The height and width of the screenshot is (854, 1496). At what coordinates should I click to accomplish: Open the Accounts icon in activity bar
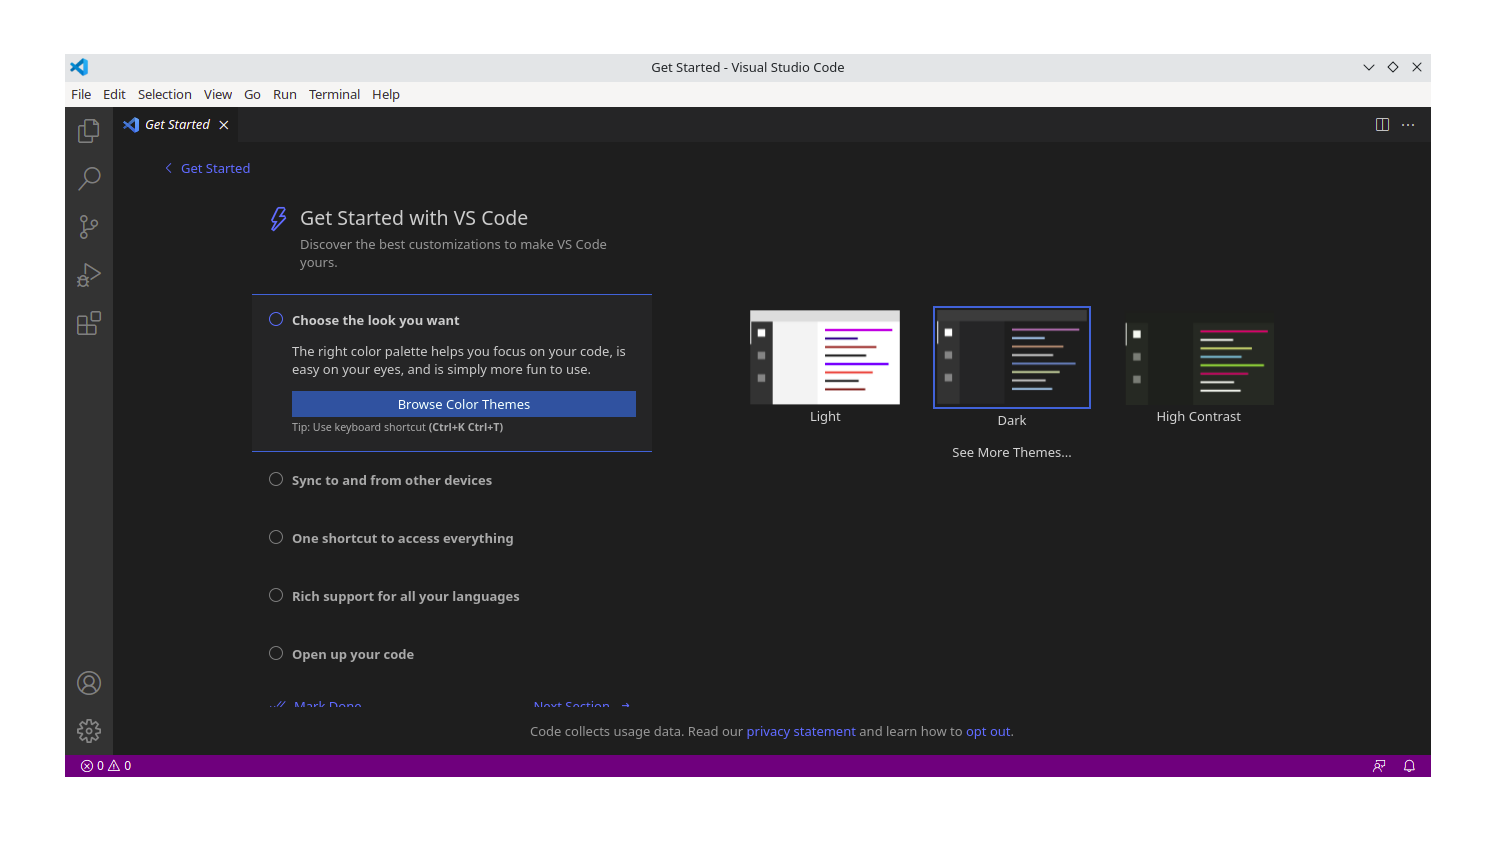point(89,683)
